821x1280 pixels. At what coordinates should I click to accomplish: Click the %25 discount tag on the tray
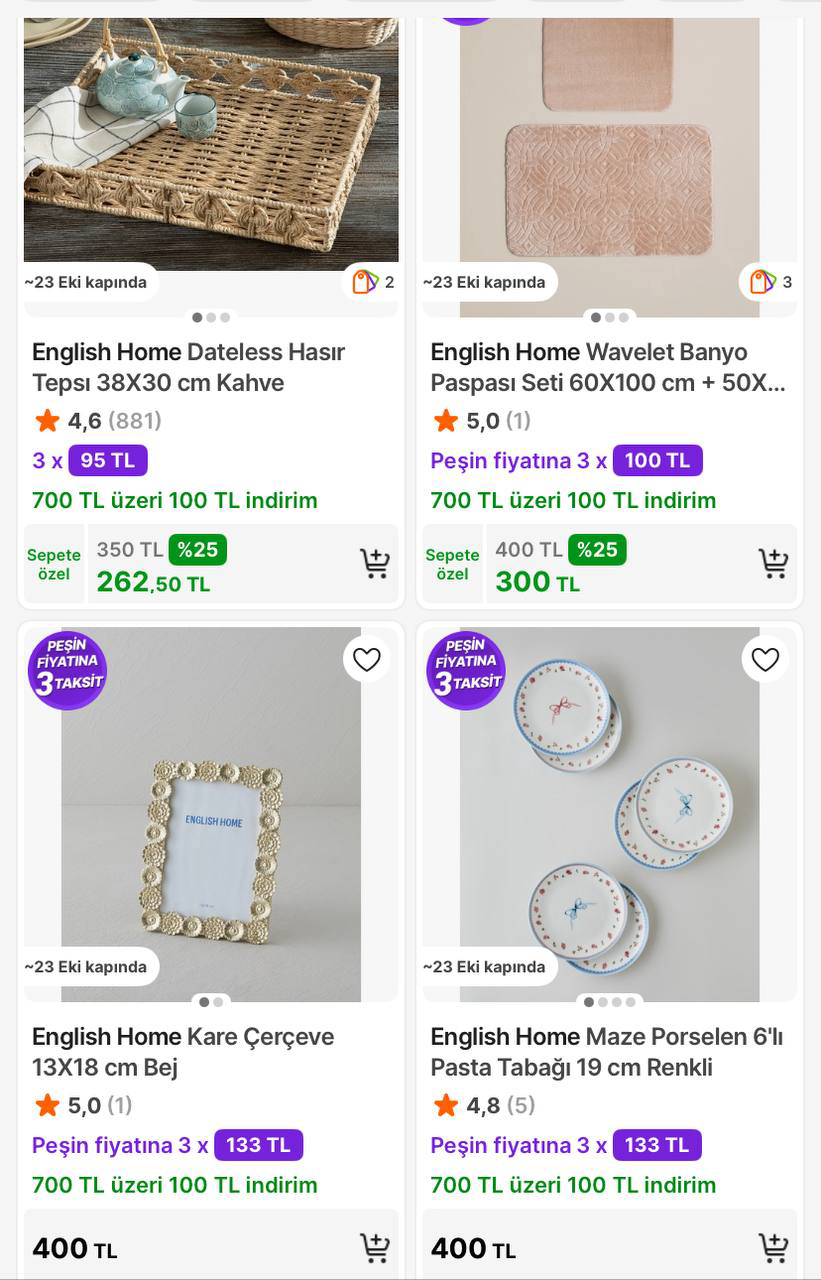click(198, 550)
